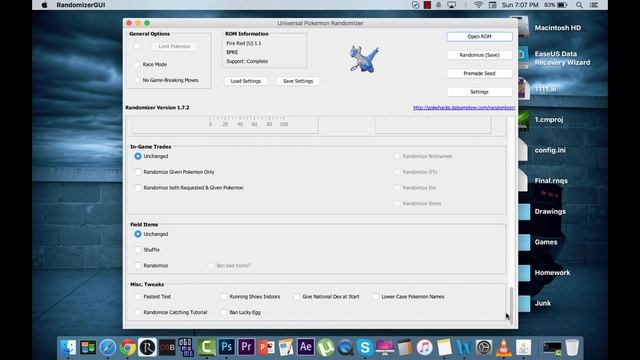Screen dimensions: 640x360
Task: Open PowerPoint from the dock
Action: (266, 347)
